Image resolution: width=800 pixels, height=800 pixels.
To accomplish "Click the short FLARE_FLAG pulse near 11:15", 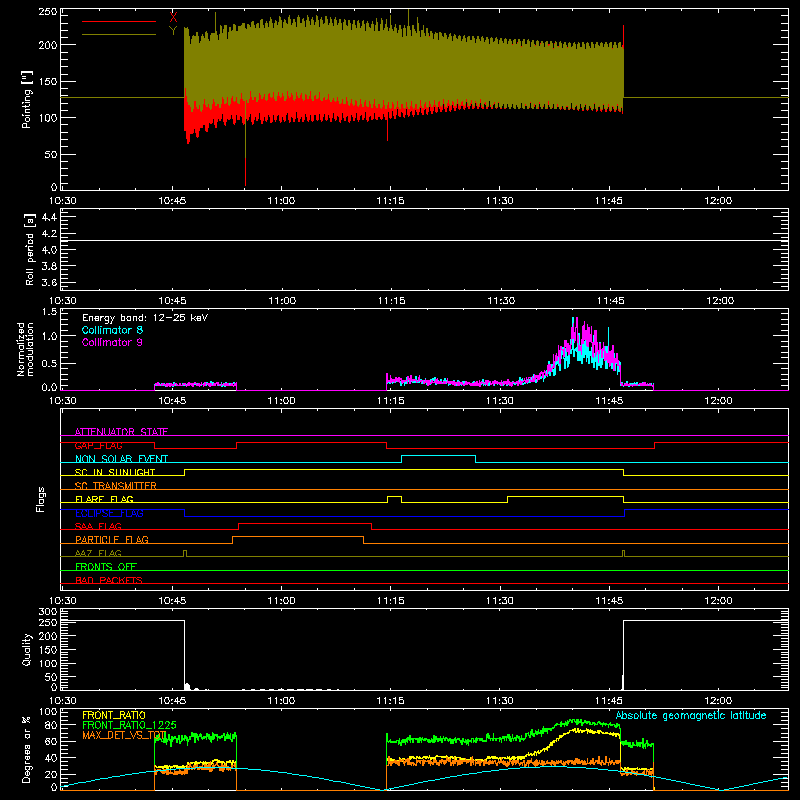I will pyautogui.click(x=394, y=496).
